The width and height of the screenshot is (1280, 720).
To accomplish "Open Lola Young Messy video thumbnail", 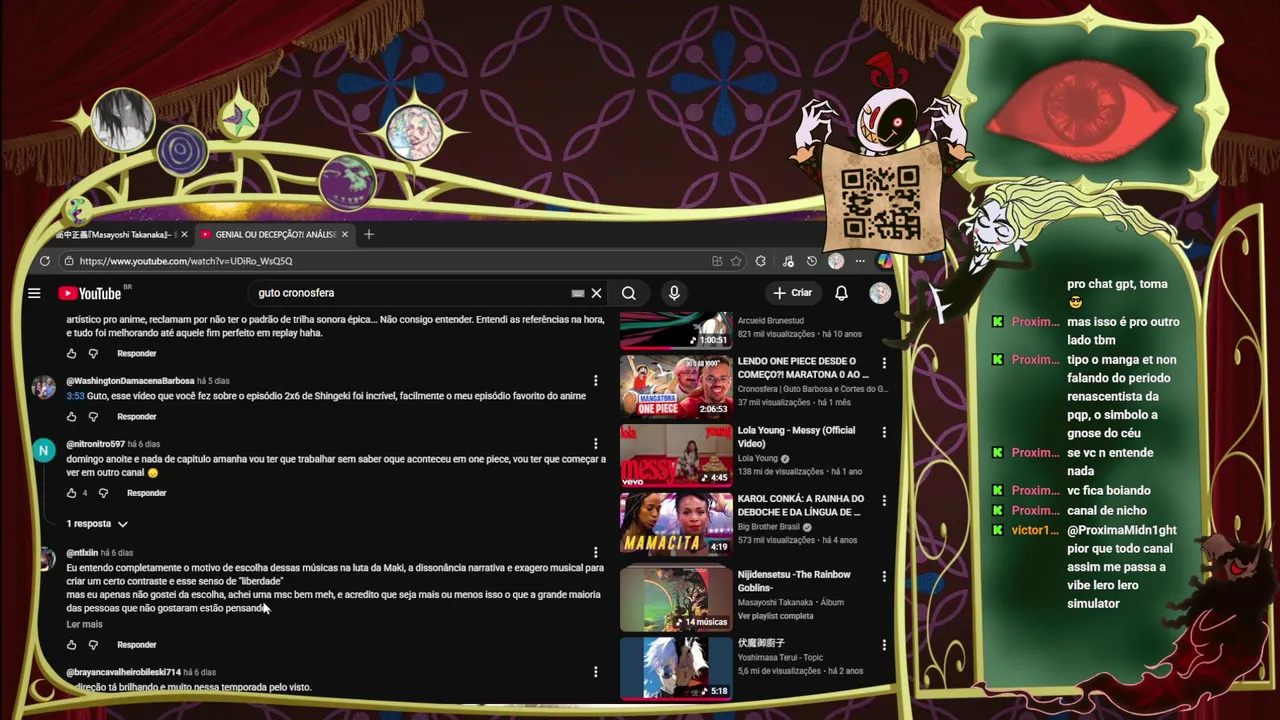I will click(x=676, y=455).
